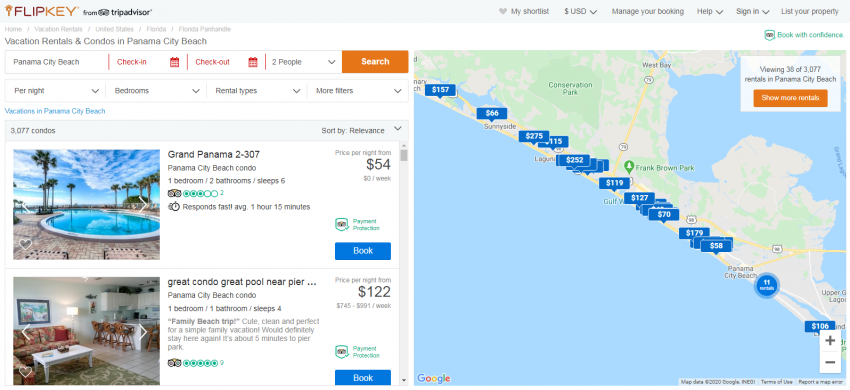Click the results list scrollbar thumb

click(403, 156)
